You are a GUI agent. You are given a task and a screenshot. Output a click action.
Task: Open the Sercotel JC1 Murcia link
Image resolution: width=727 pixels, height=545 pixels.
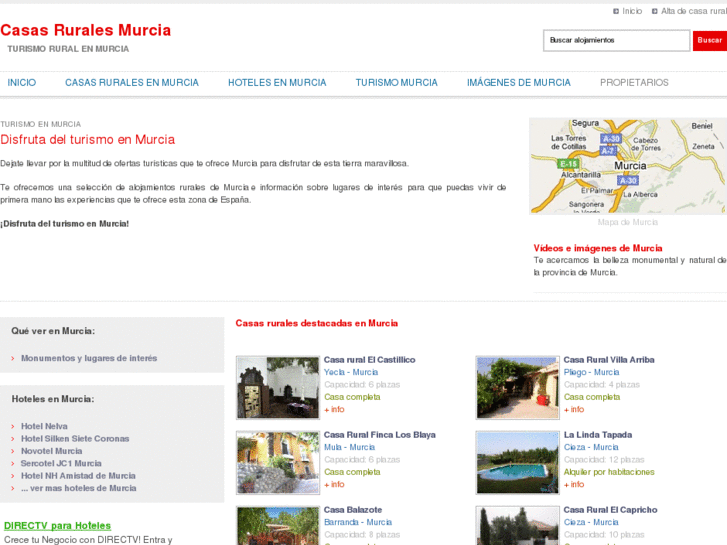coord(61,463)
